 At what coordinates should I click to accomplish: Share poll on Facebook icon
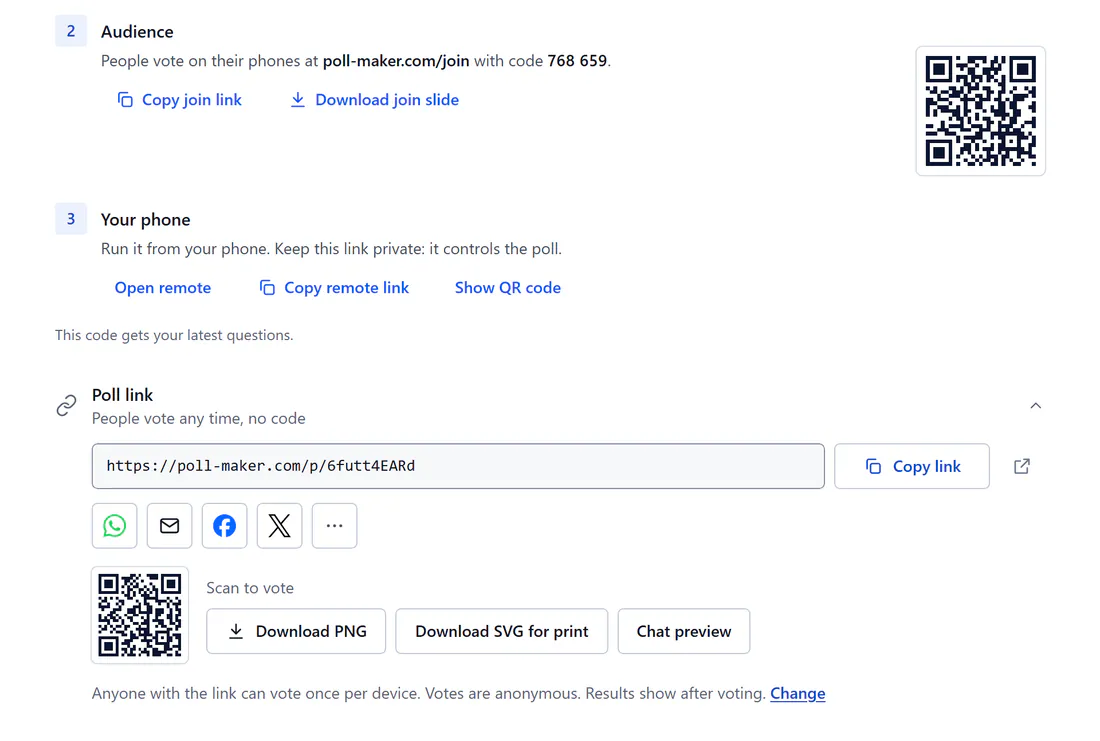pyautogui.click(x=224, y=526)
